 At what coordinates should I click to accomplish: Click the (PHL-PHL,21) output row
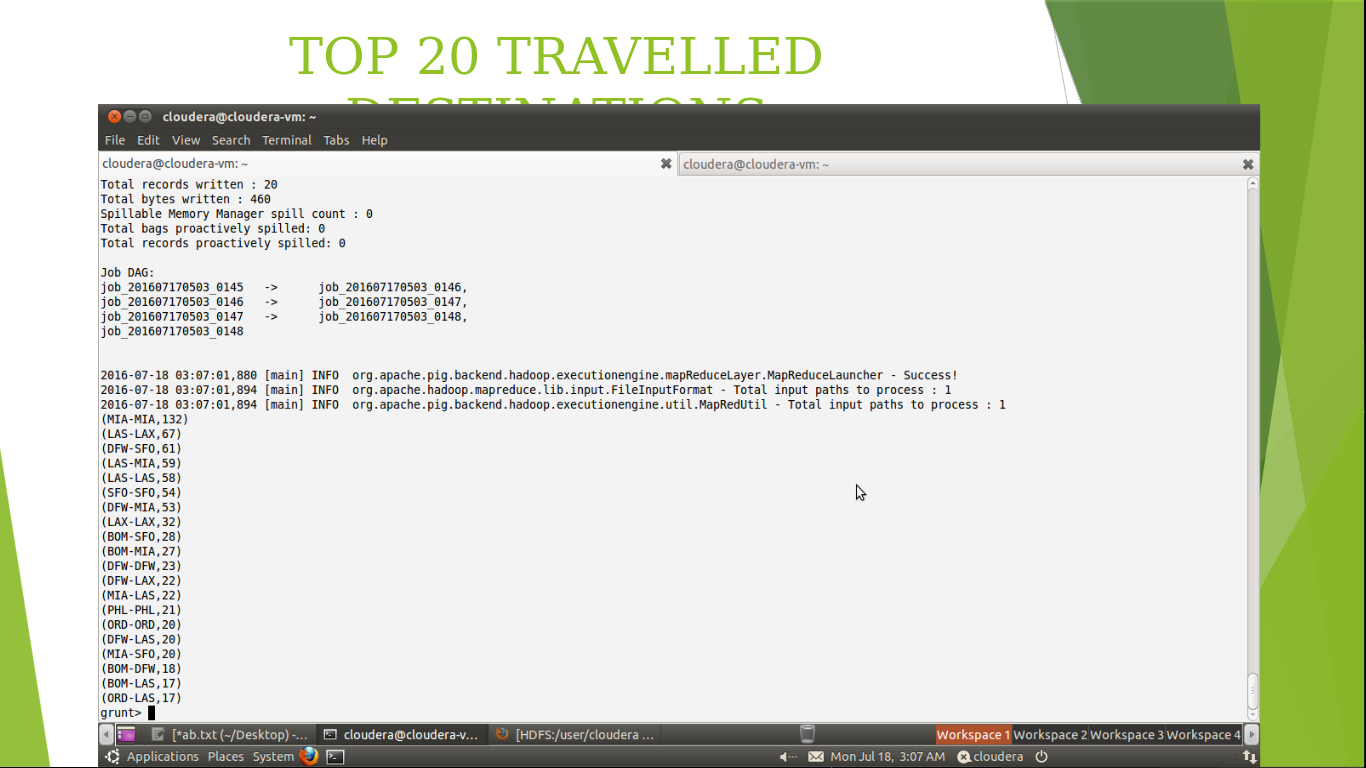point(141,610)
